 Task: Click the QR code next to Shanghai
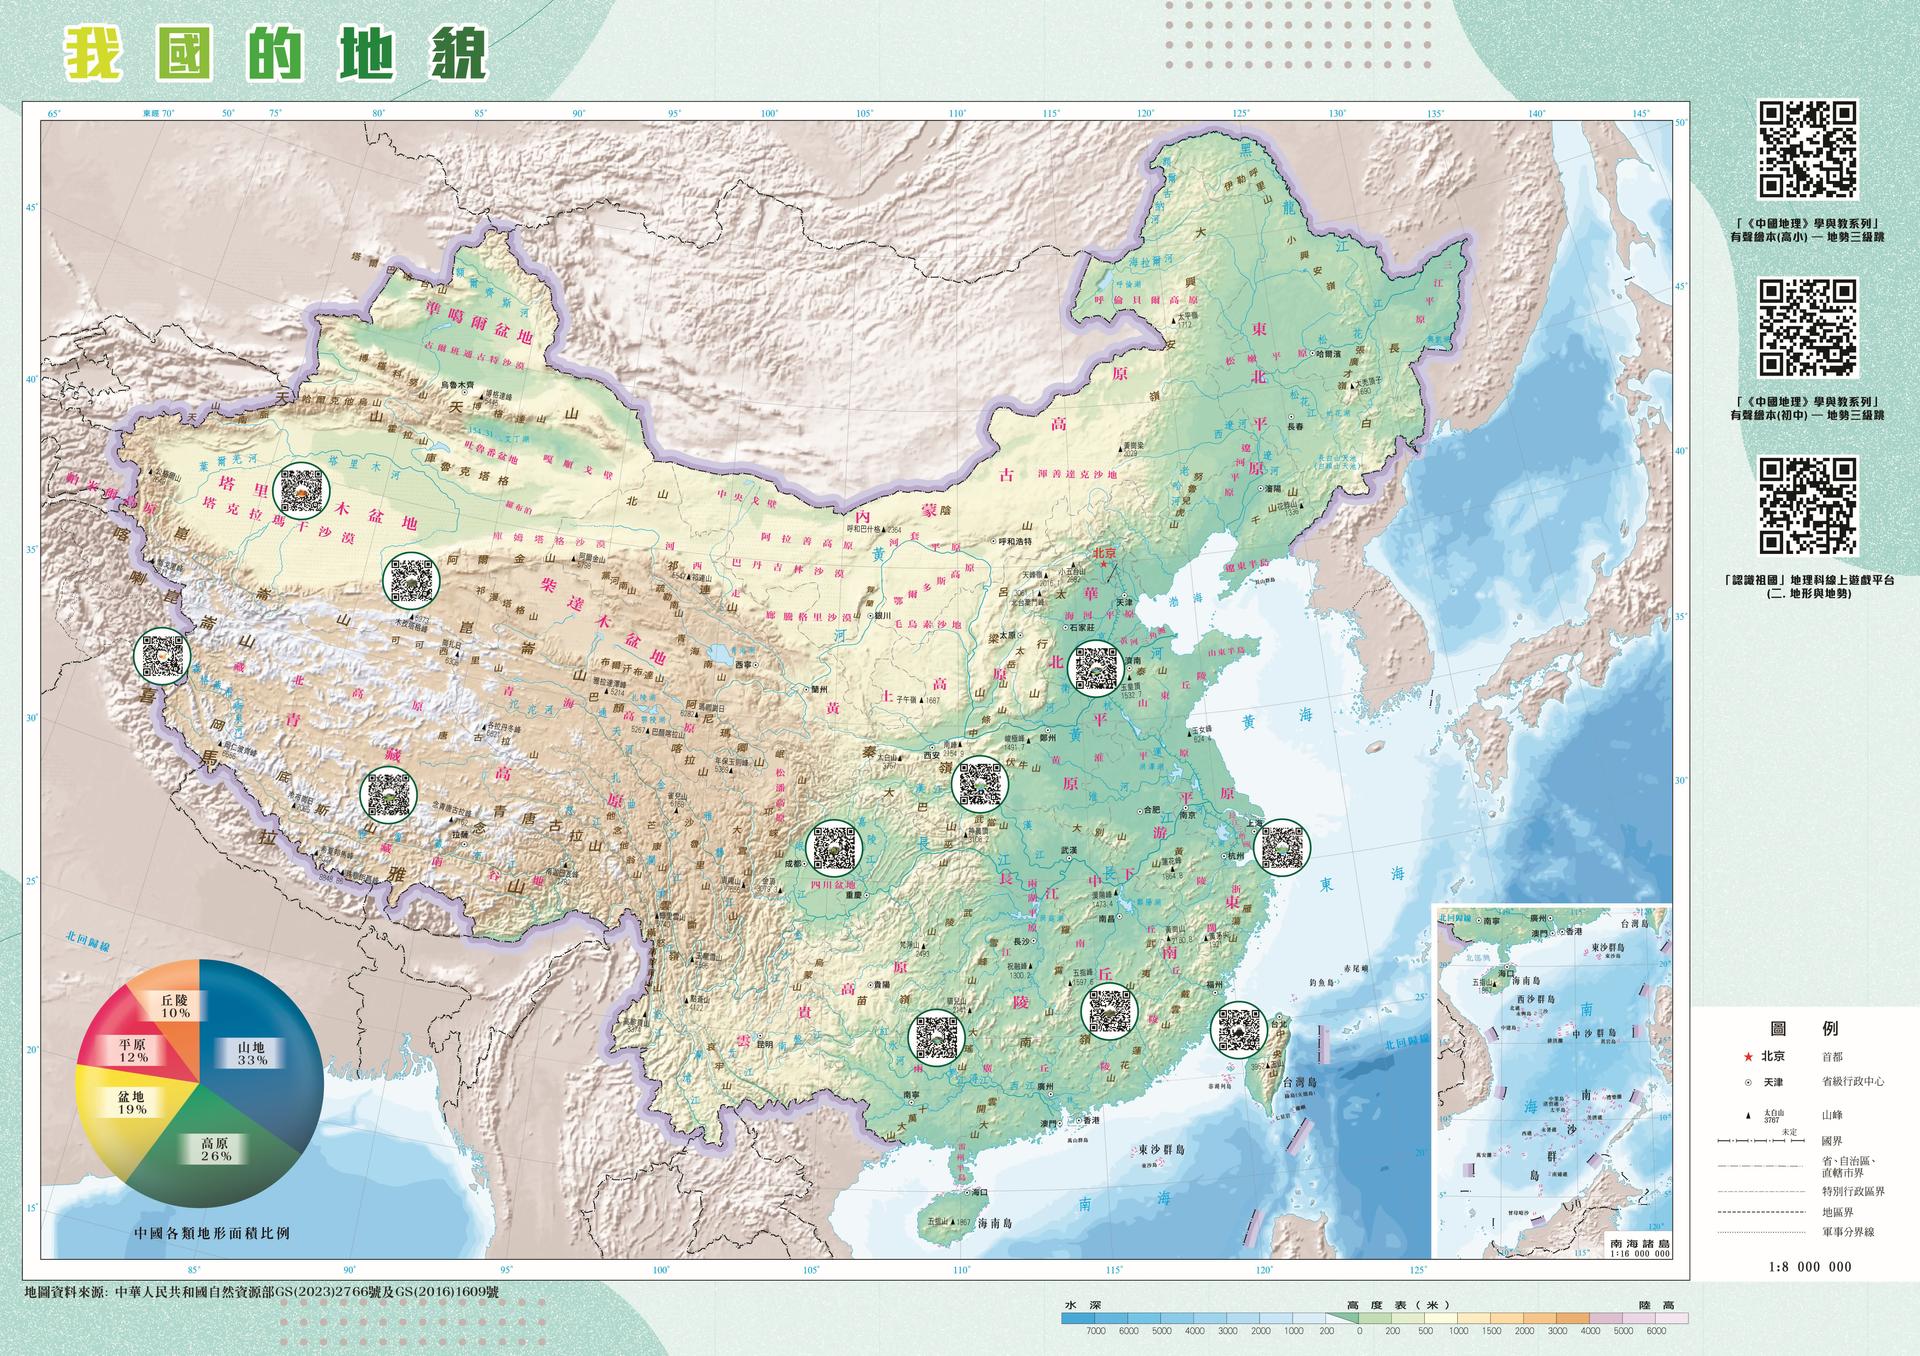[x=1280, y=847]
